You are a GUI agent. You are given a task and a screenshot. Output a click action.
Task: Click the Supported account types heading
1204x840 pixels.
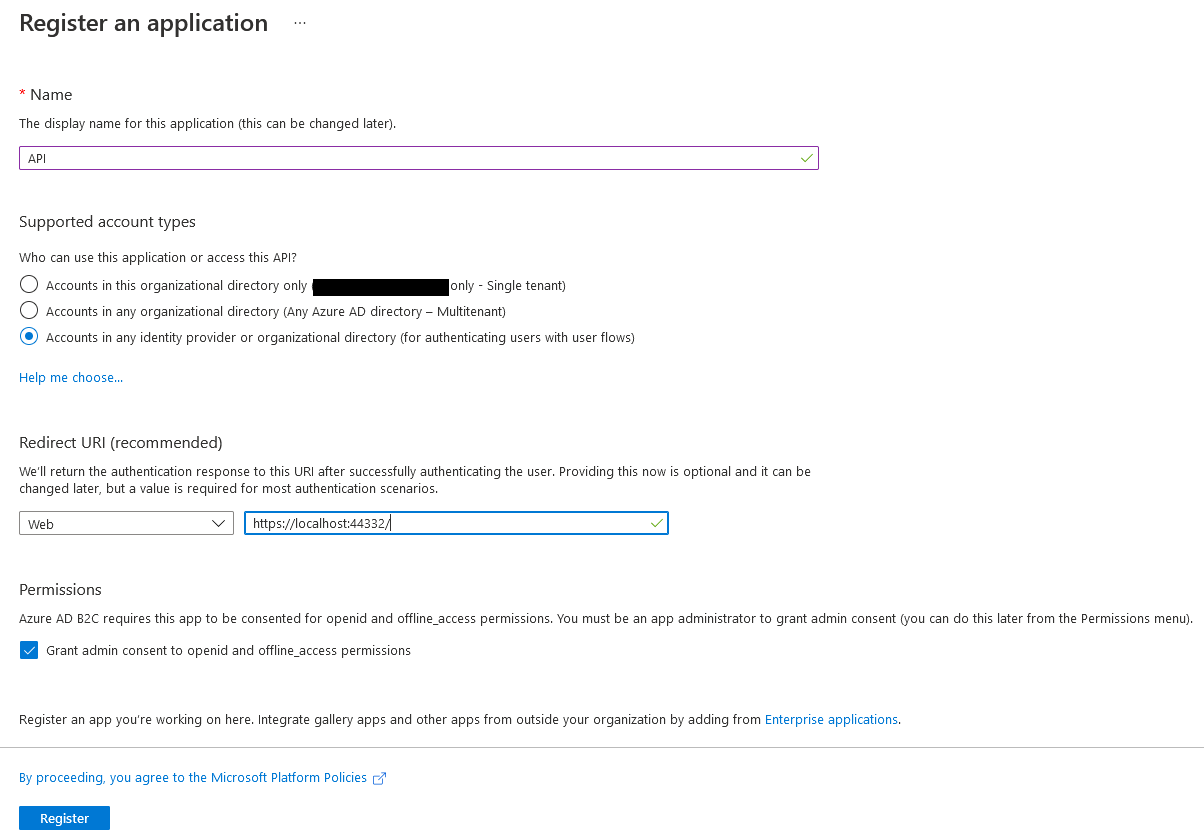[x=107, y=221]
